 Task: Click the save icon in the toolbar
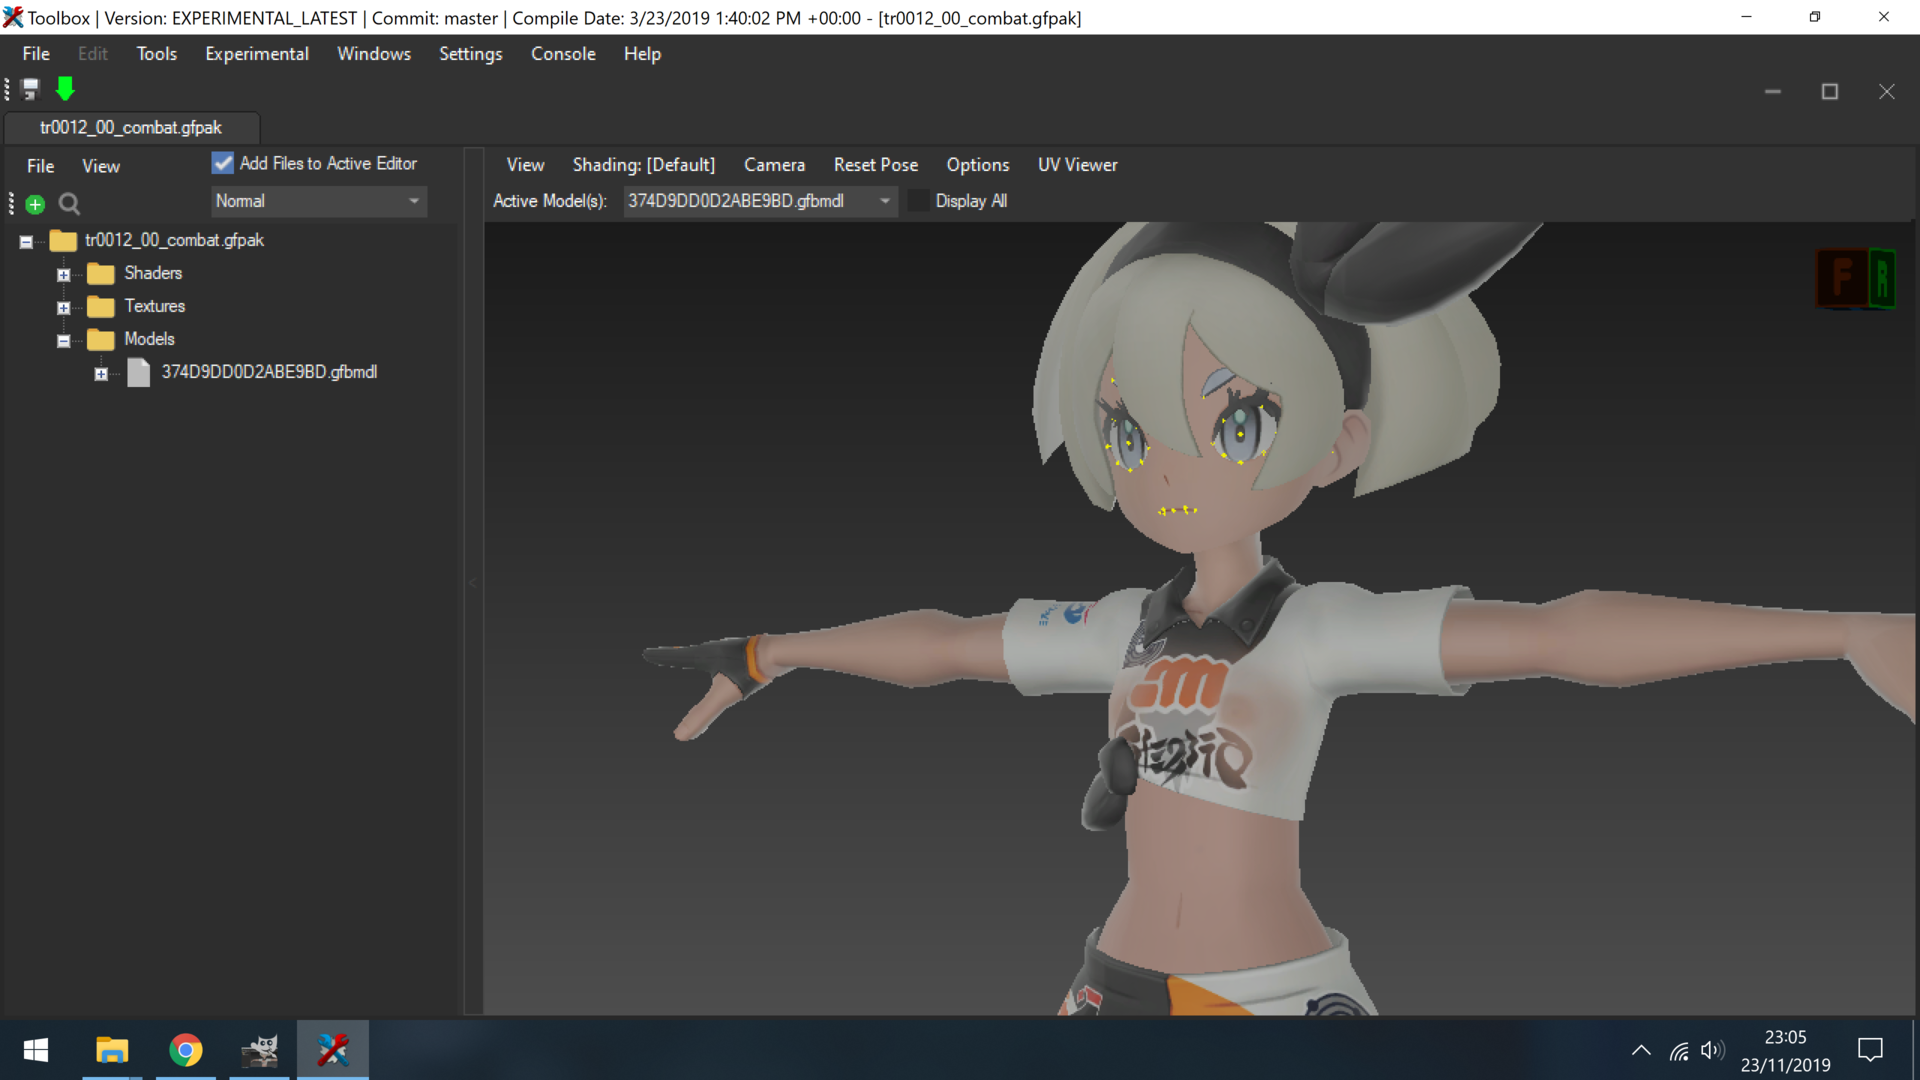(30, 90)
